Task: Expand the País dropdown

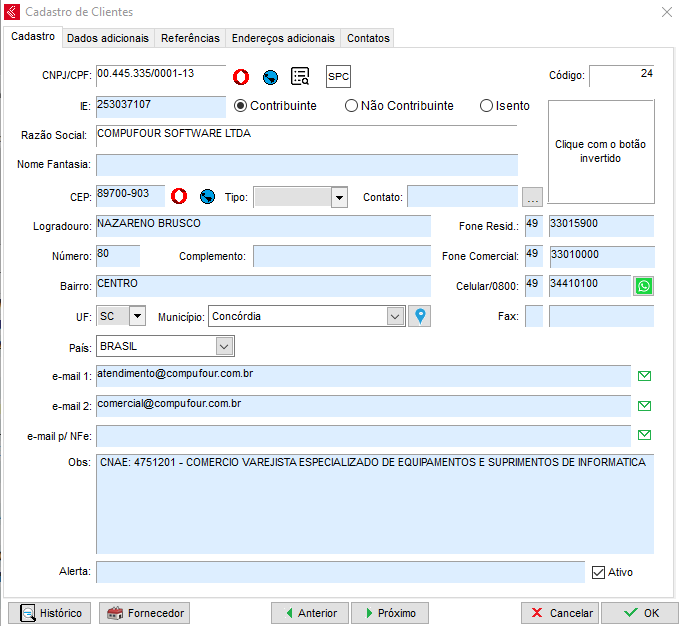Action: (x=224, y=346)
